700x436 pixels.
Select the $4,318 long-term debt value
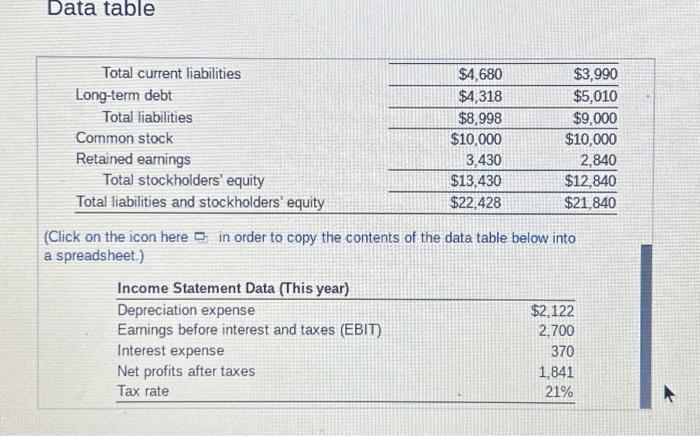click(480, 96)
